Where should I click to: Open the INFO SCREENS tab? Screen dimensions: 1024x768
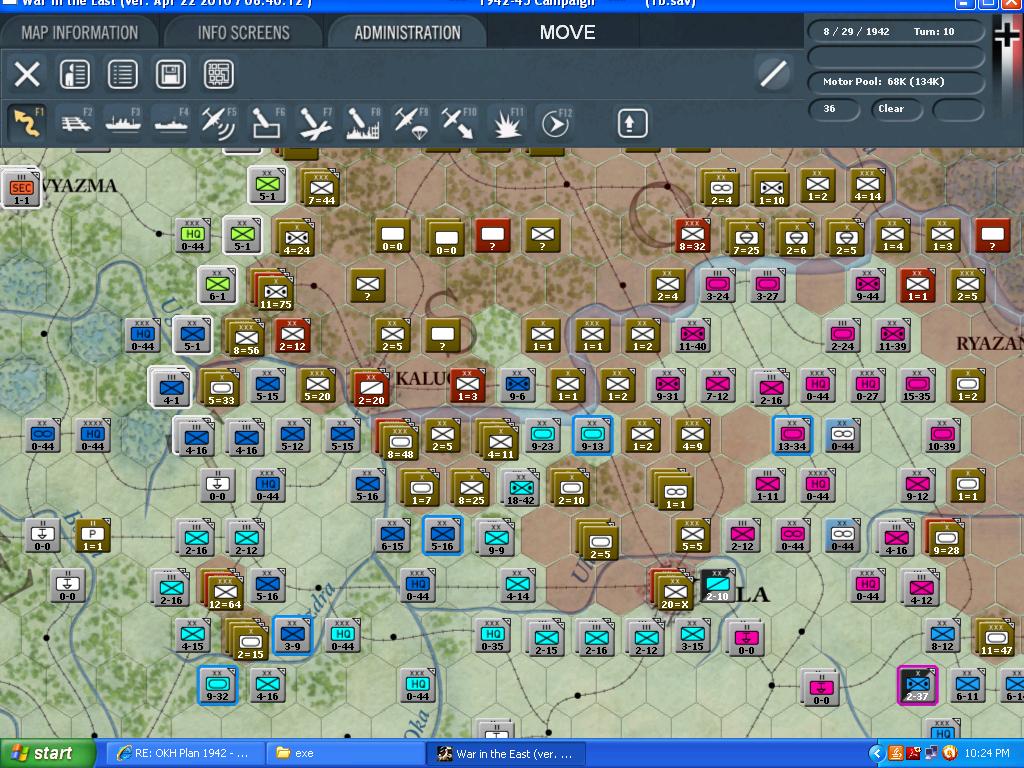click(x=244, y=33)
